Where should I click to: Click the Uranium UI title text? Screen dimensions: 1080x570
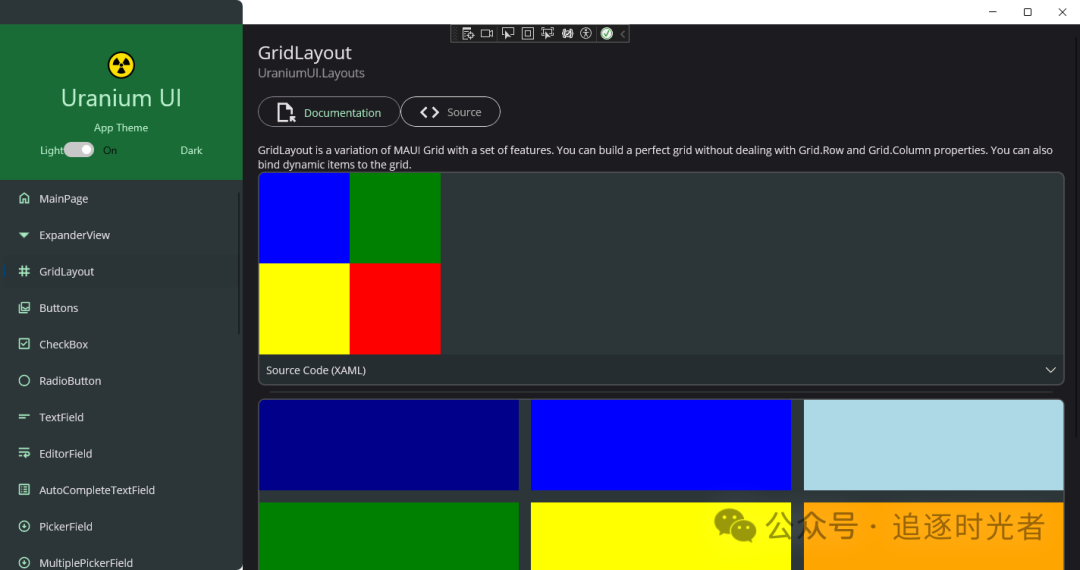pyautogui.click(x=121, y=98)
